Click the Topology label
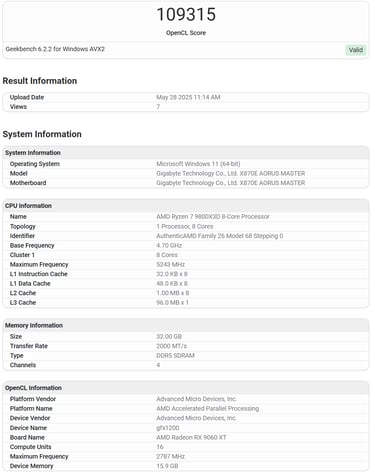The height and width of the screenshot is (472, 375). [23, 226]
